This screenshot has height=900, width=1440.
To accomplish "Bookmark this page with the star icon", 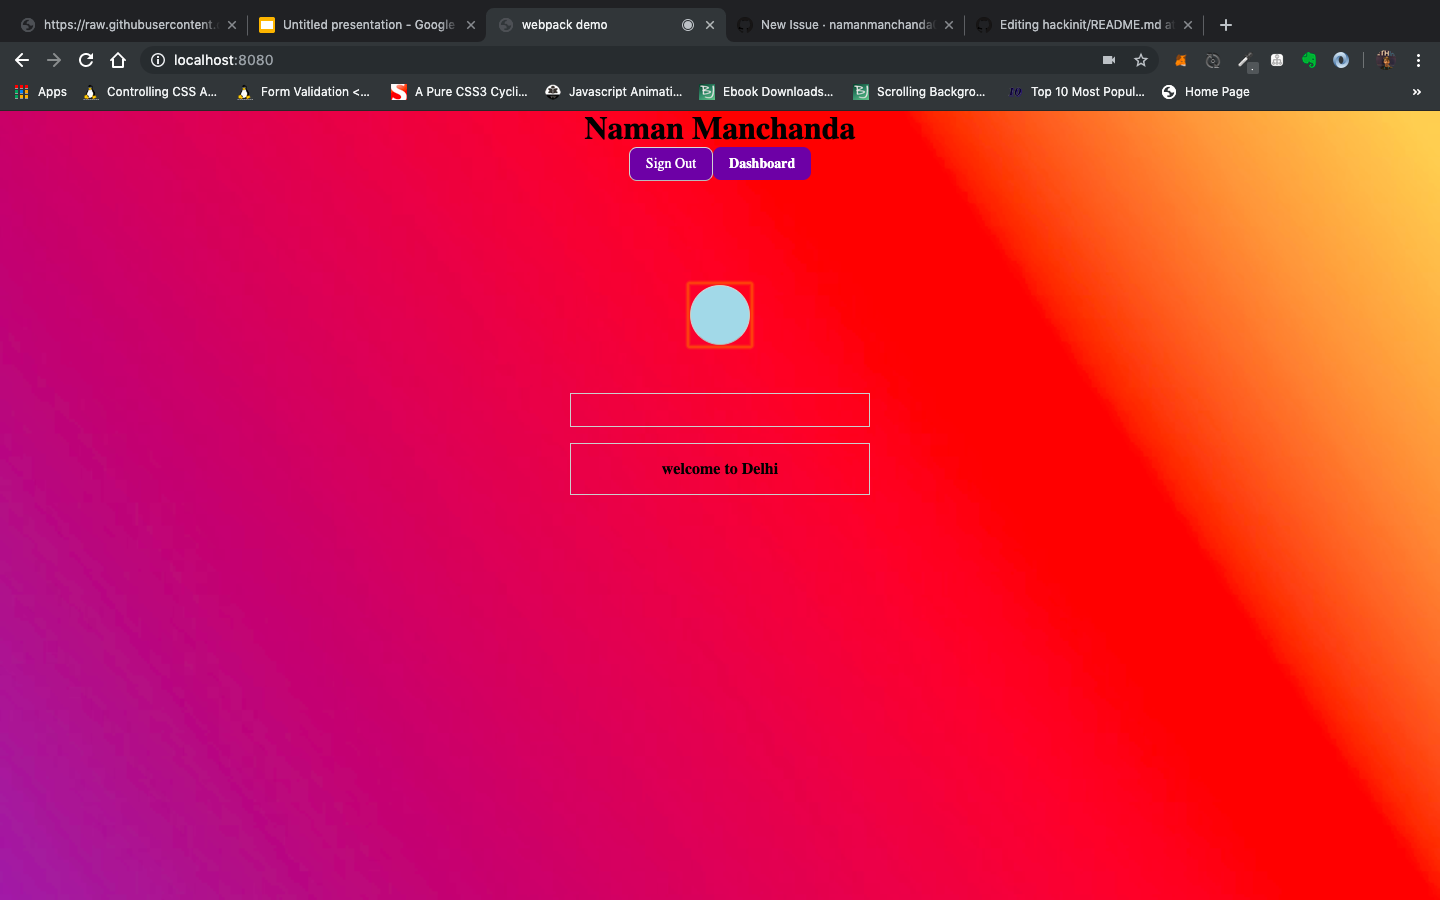I will click(x=1141, y=60).
